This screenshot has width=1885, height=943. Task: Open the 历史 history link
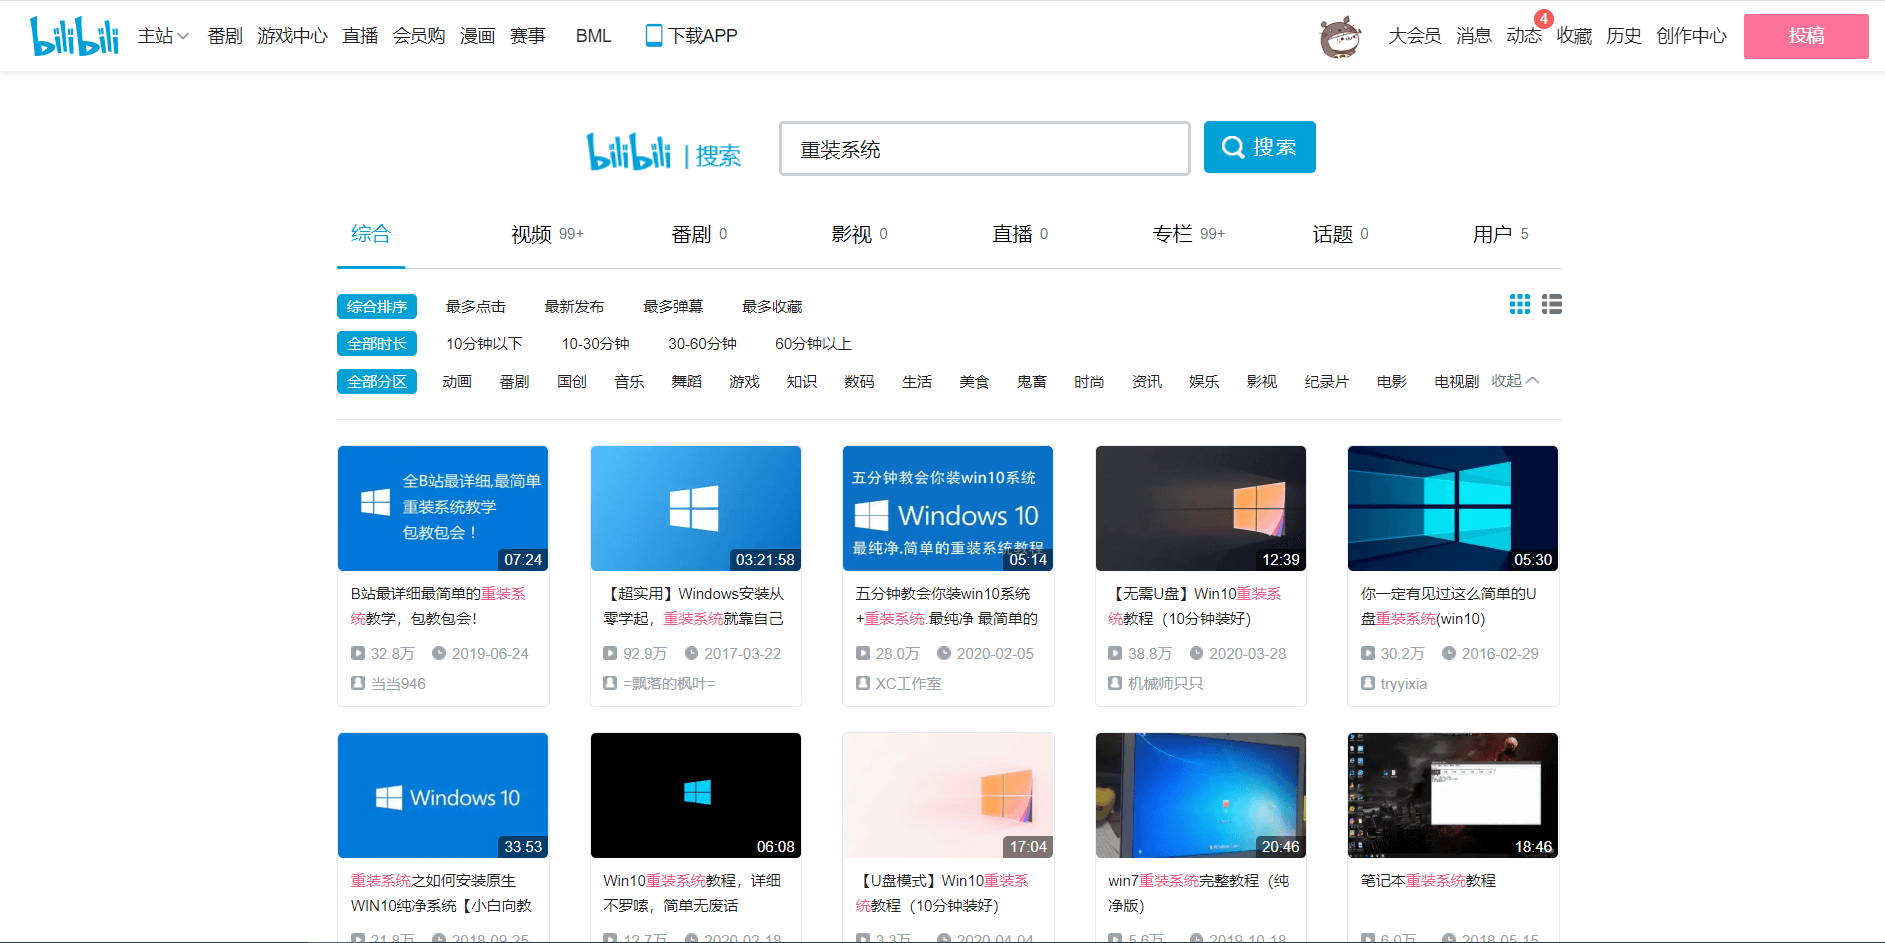[x=1624, y=36]
